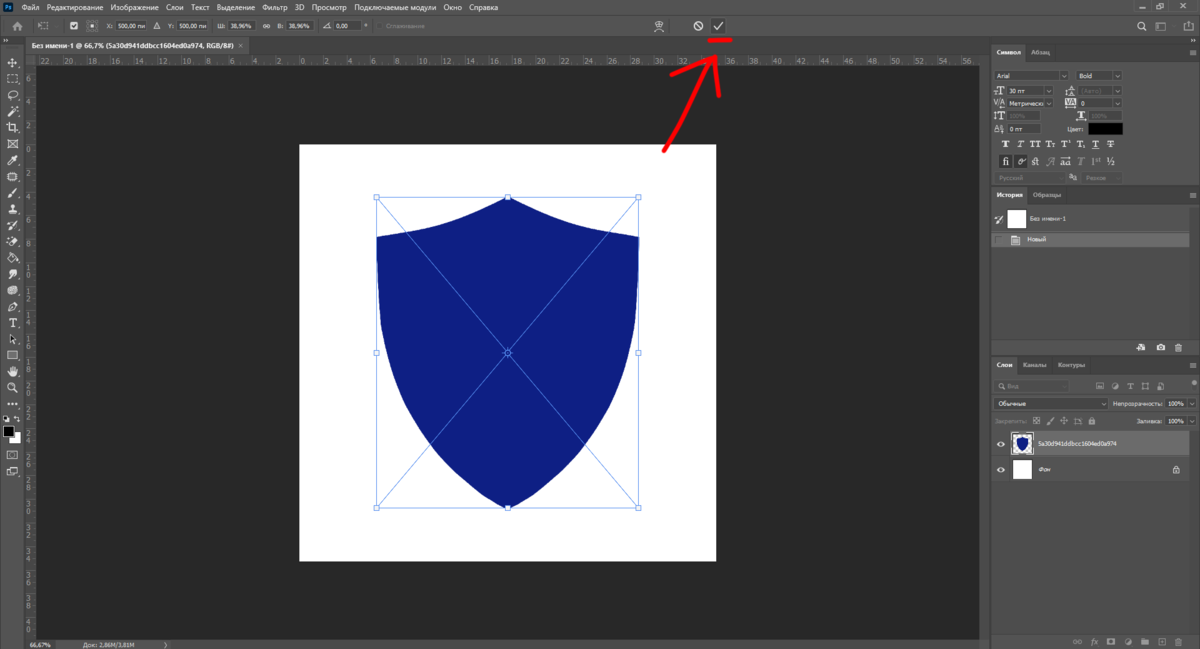
Task: Select the Horizontal Type tool
Action: (x=13, y=323)
